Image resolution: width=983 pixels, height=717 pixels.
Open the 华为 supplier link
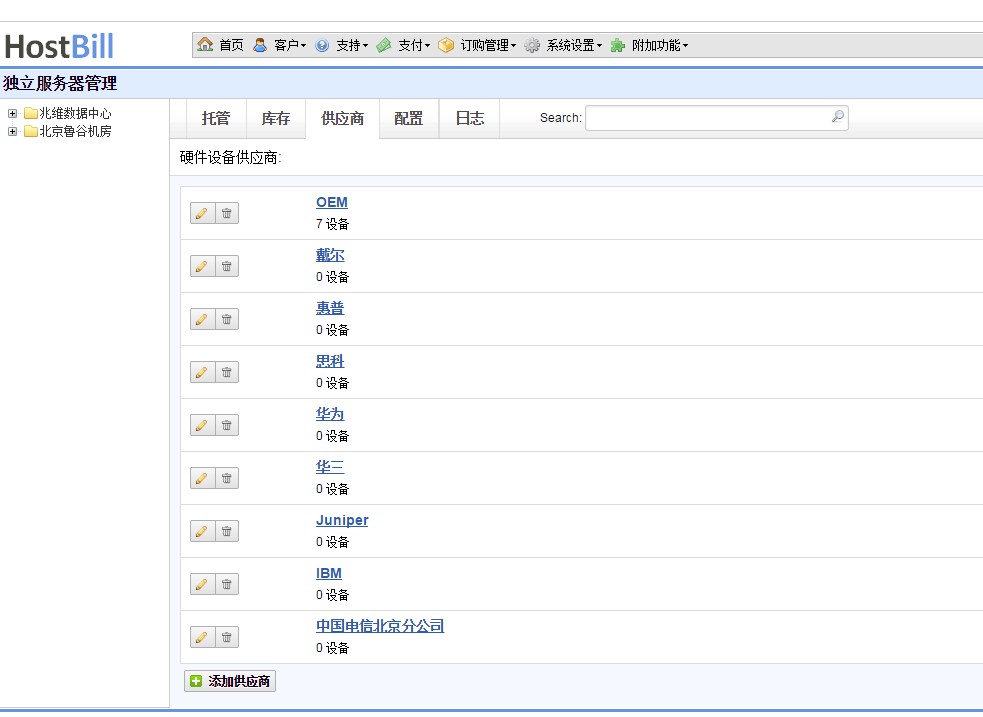point(330,414)
